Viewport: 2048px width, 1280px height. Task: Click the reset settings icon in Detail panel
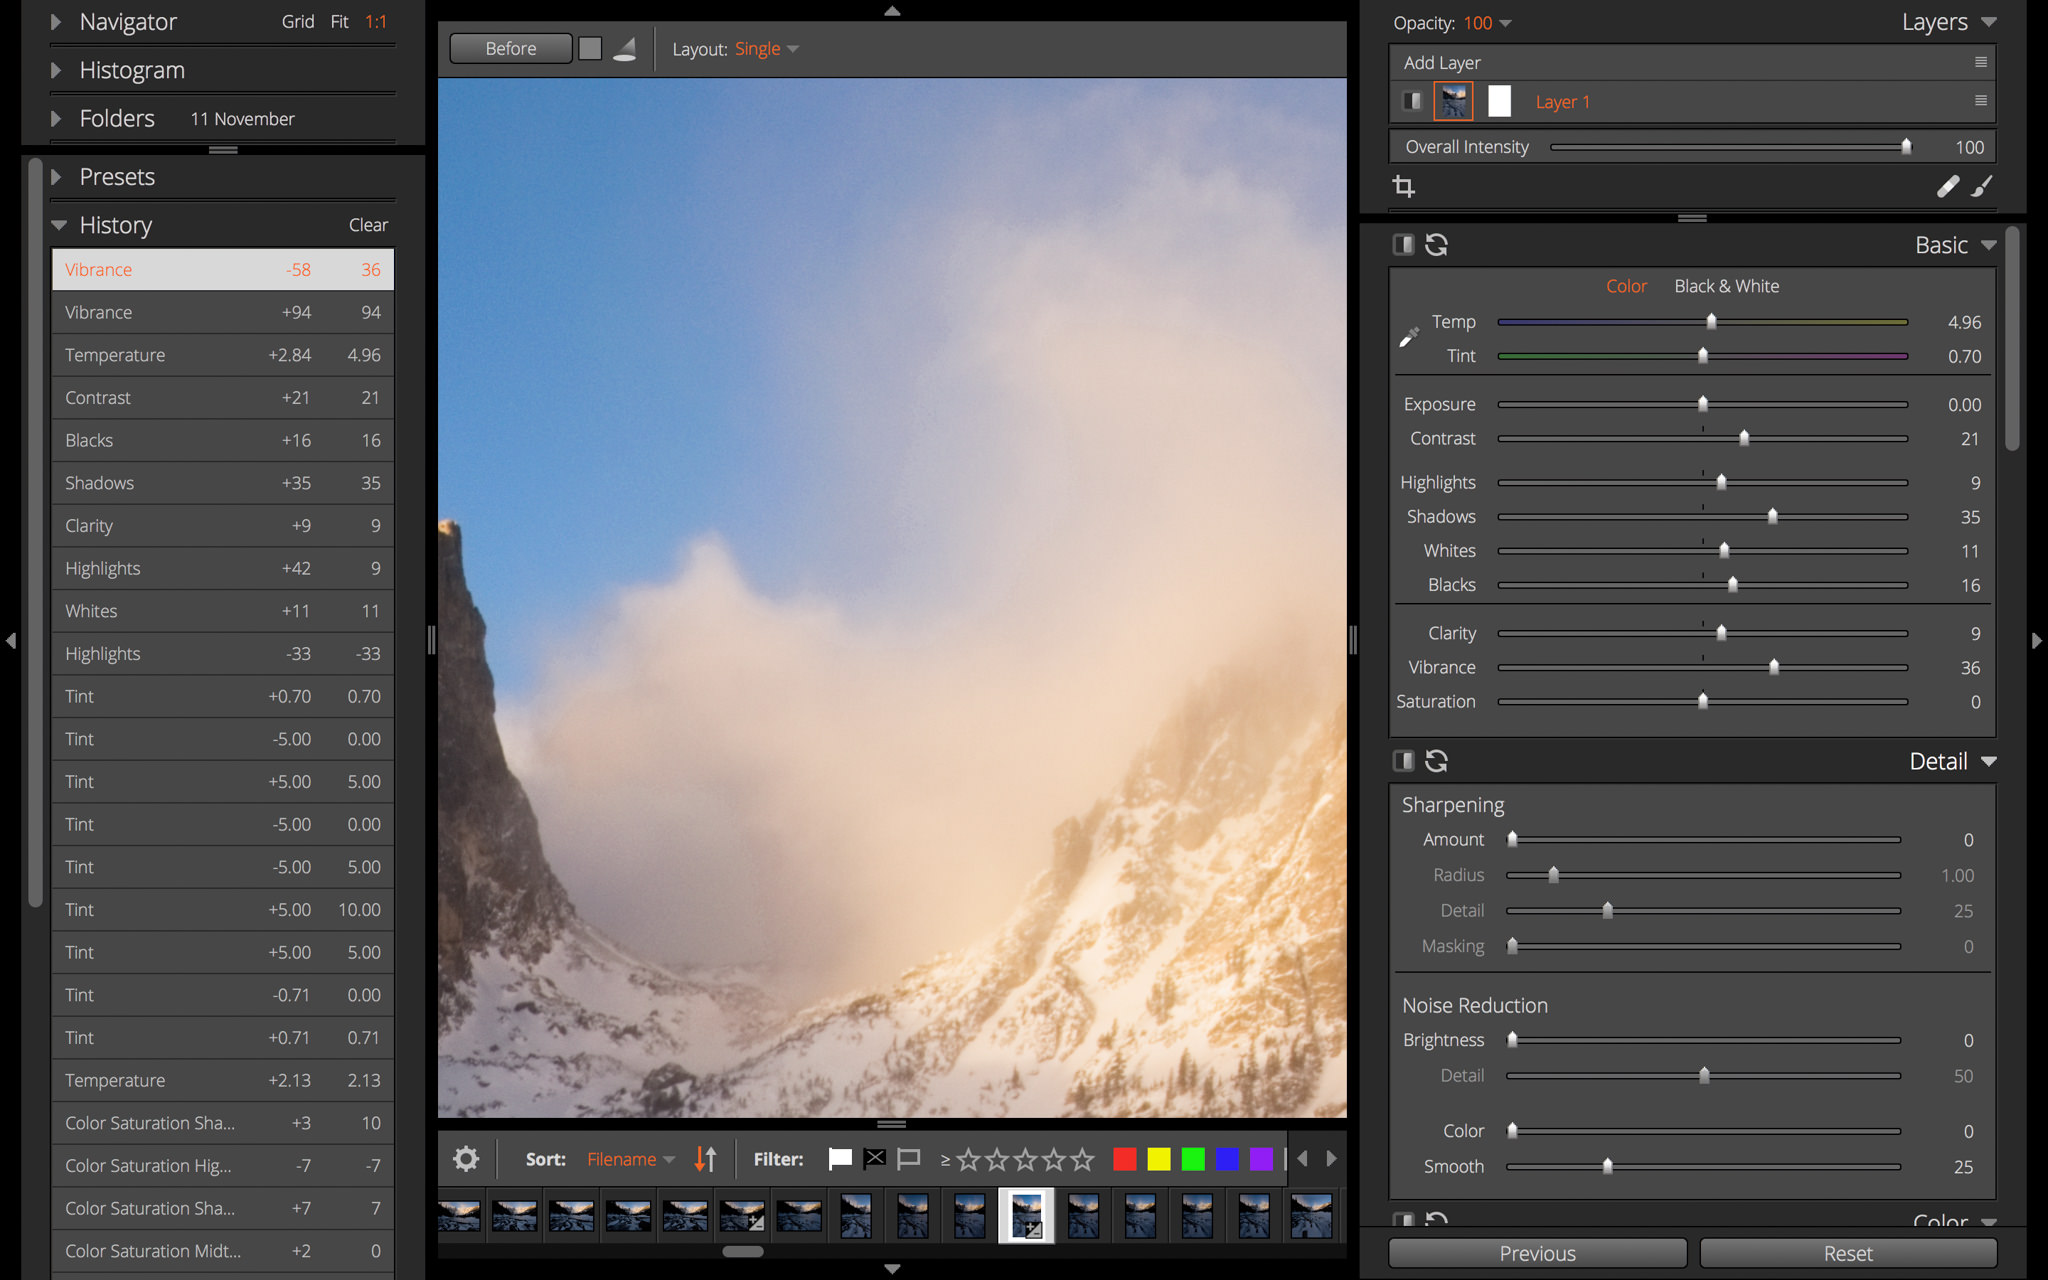click(x=1438, y=761)
